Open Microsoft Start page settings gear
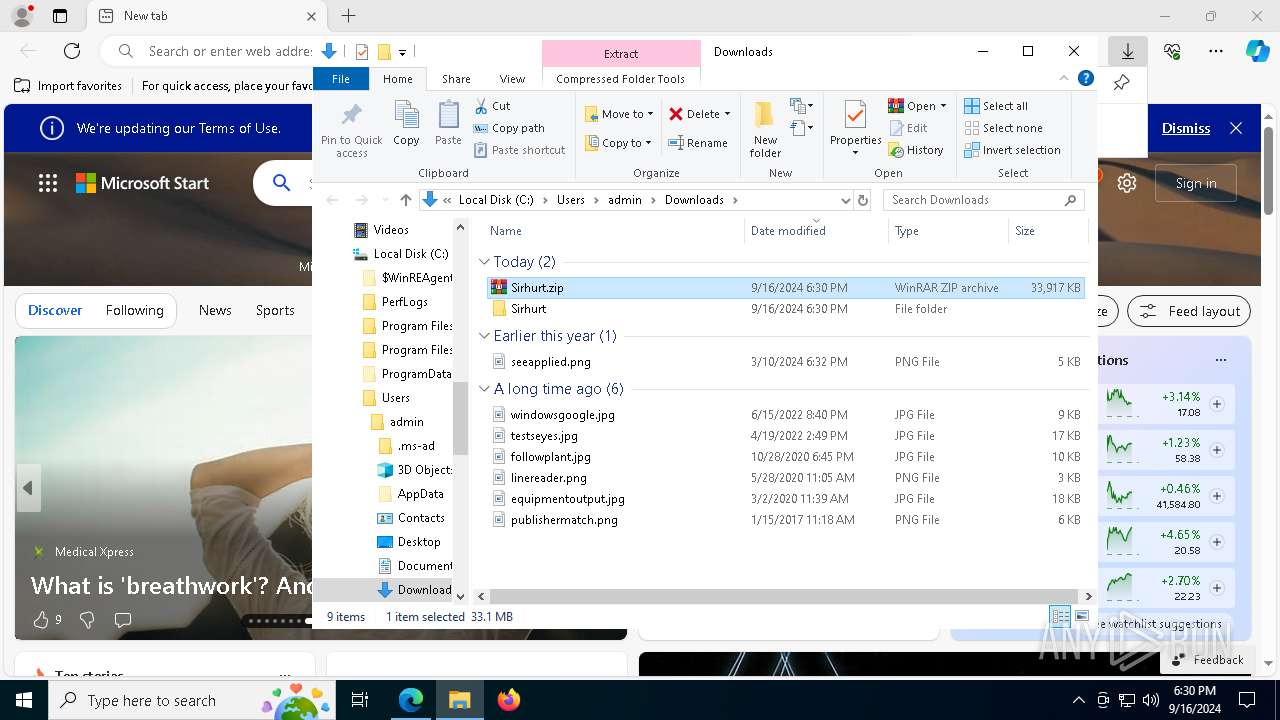The width and height of the screenshot is (1280, 720). coord(1127,183)
